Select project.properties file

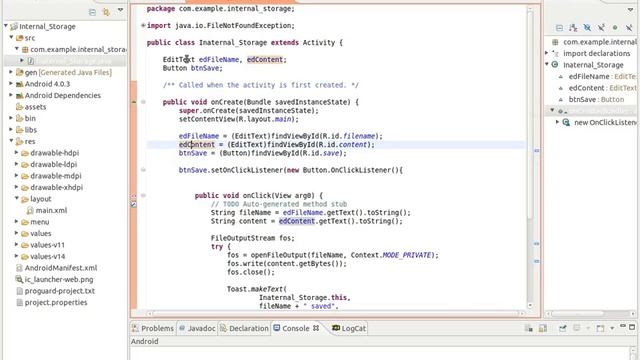pyautogui.click(x=56, y=302)
